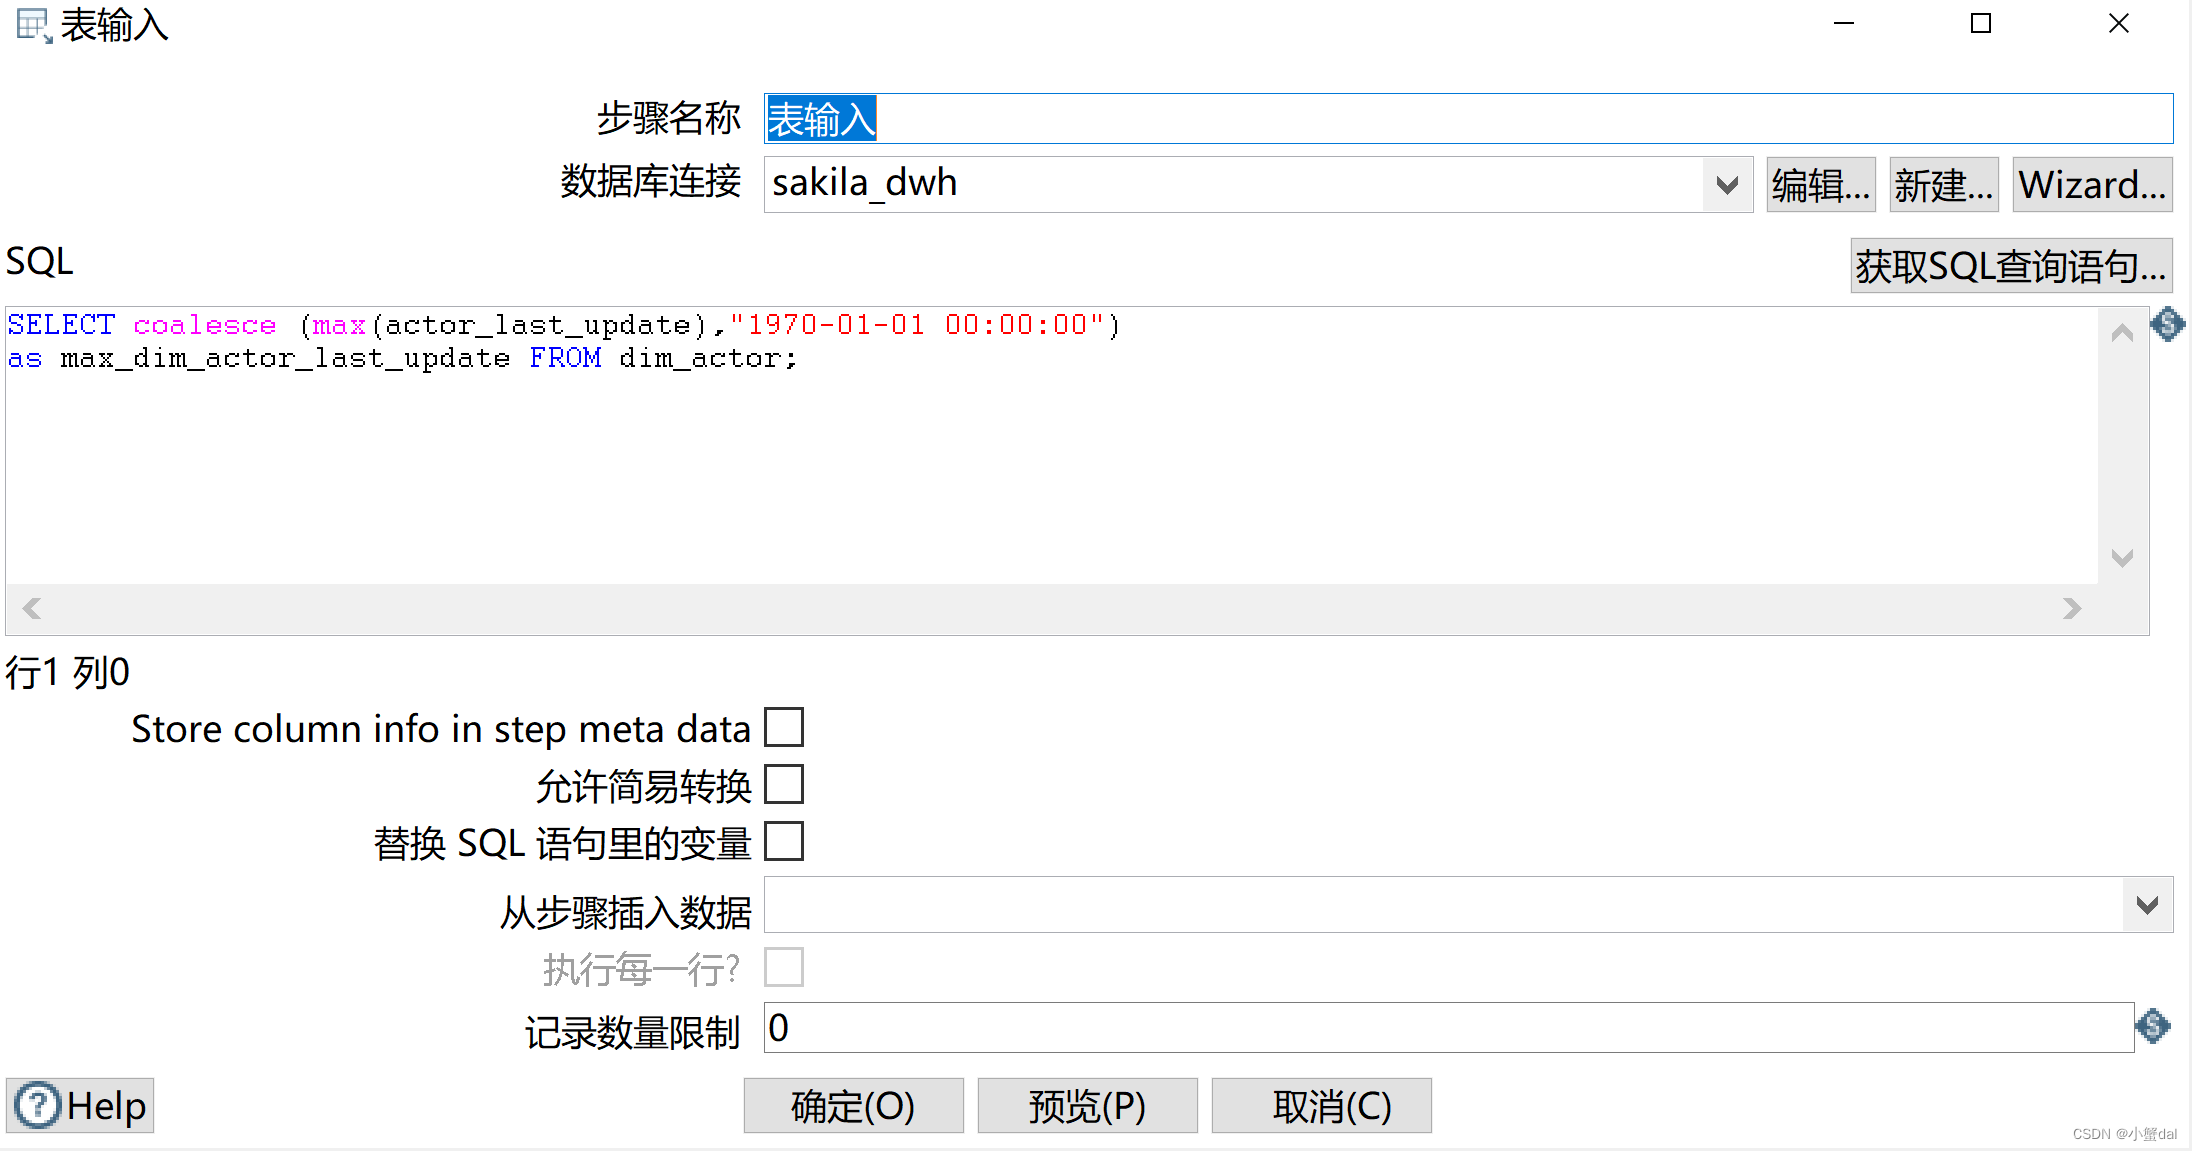Check the 允许简易转换 option
Screen dimensions: 2192x1151
click(784, 784)
